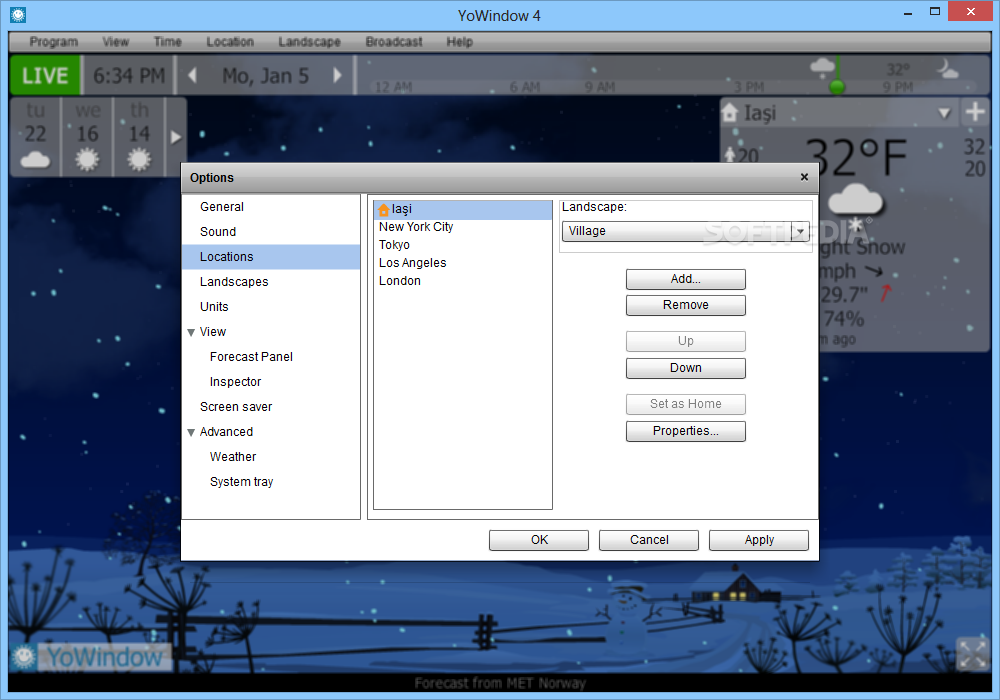This screenshot has height=700, width=1000.
Task: Open the Broadcast menu
Action: 394,41
